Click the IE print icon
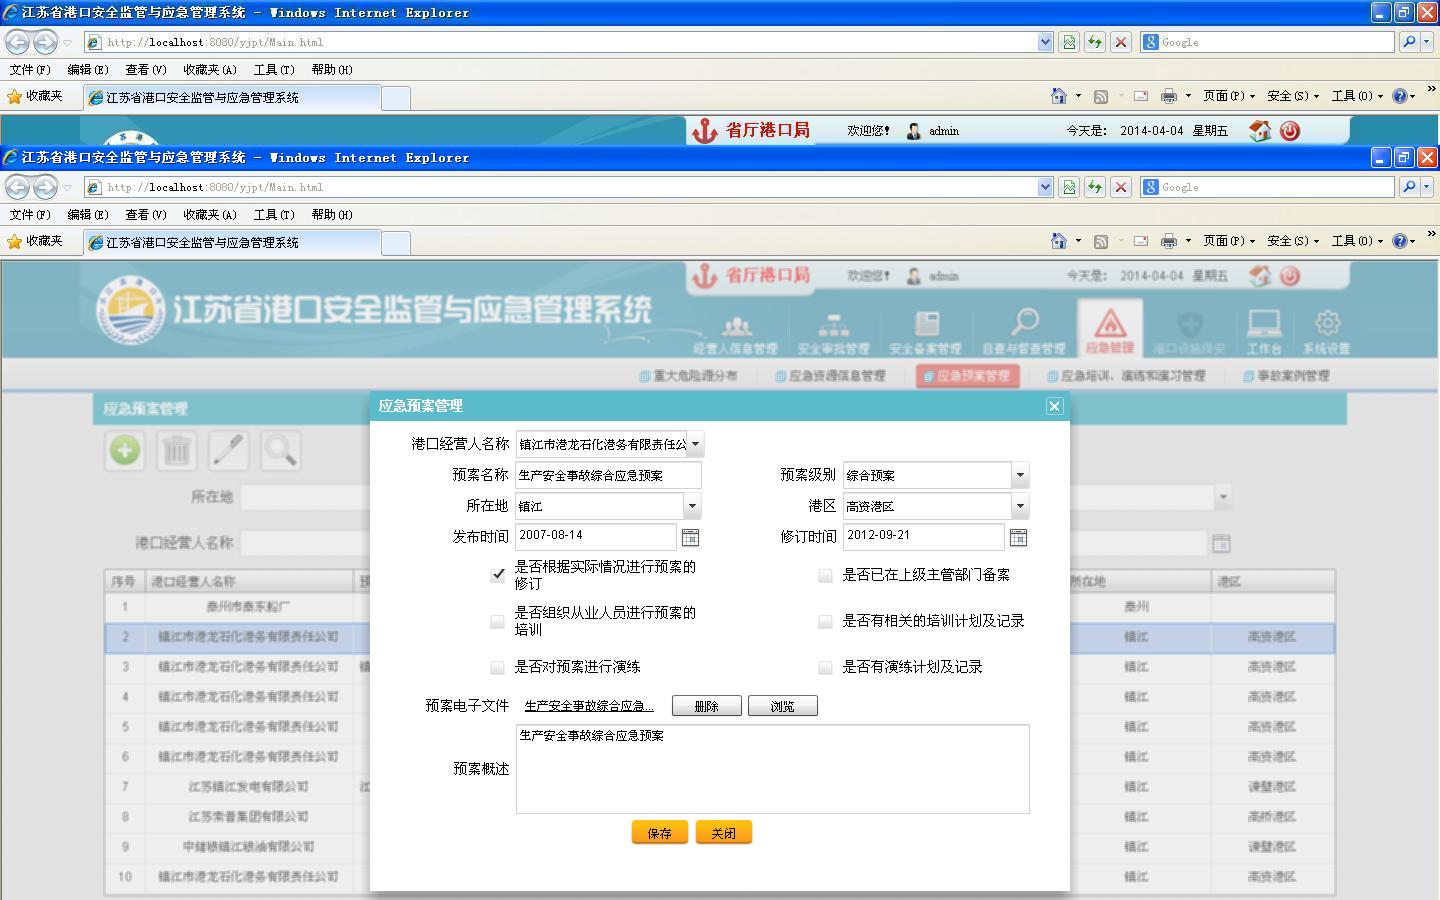 [1168, 241]
